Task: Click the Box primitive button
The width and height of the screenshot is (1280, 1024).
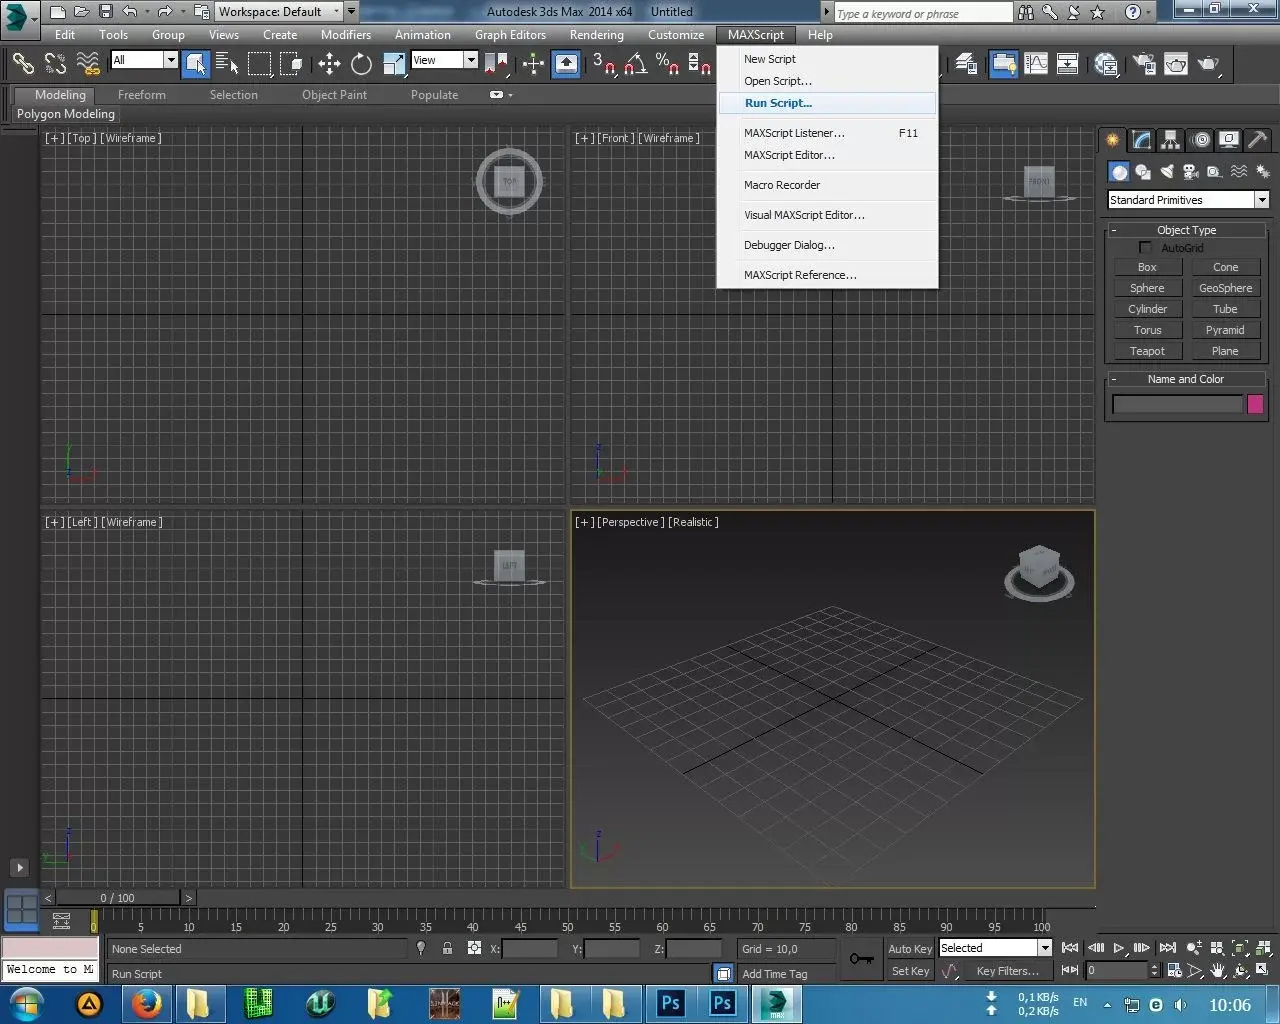Action: coord(1147,267)
